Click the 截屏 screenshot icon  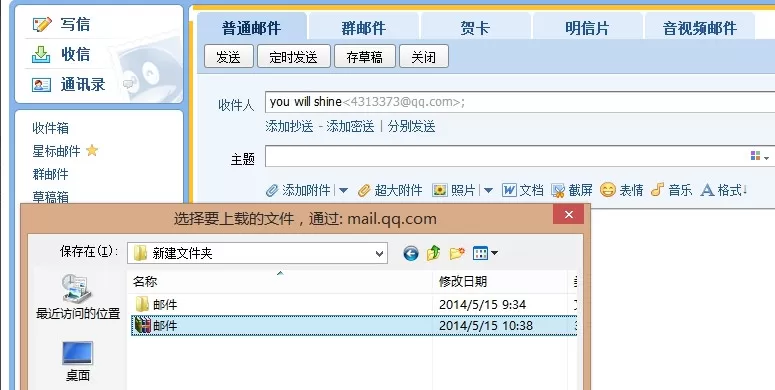click(558, 190)
